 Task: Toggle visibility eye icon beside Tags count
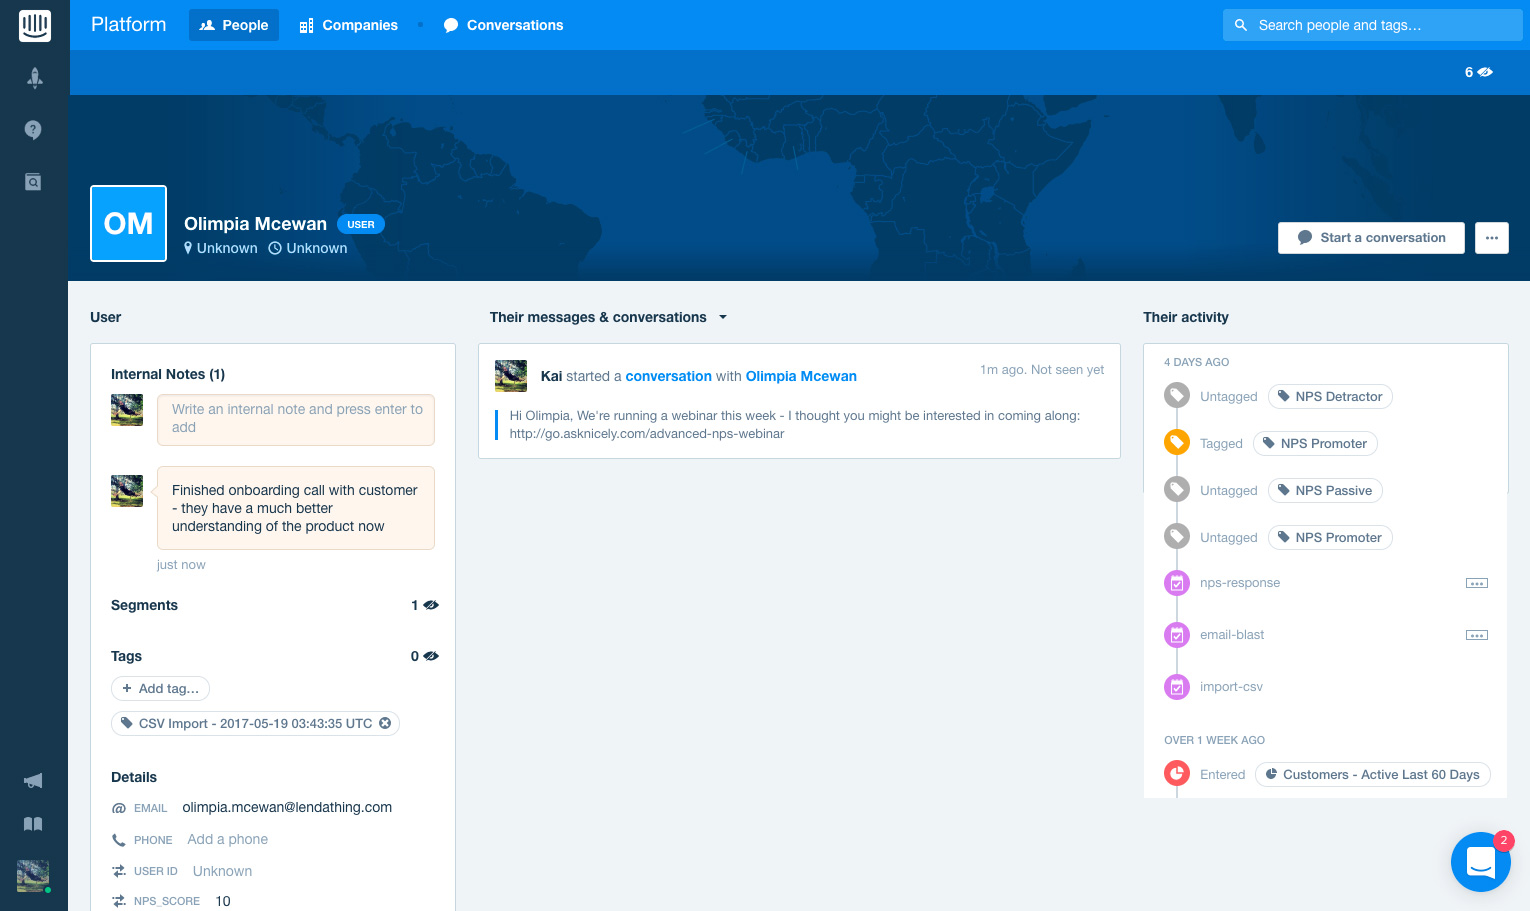430,656
